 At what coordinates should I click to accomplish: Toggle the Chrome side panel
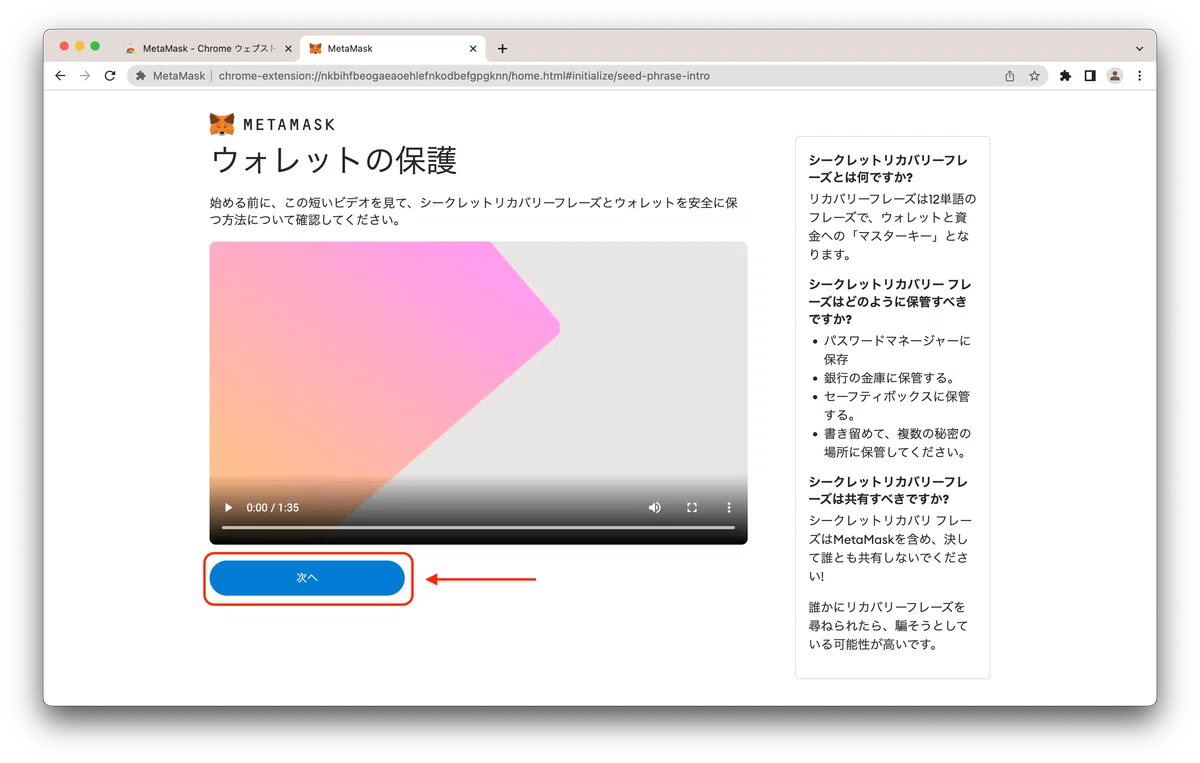pyautogui.click(x=1090, y=76)
